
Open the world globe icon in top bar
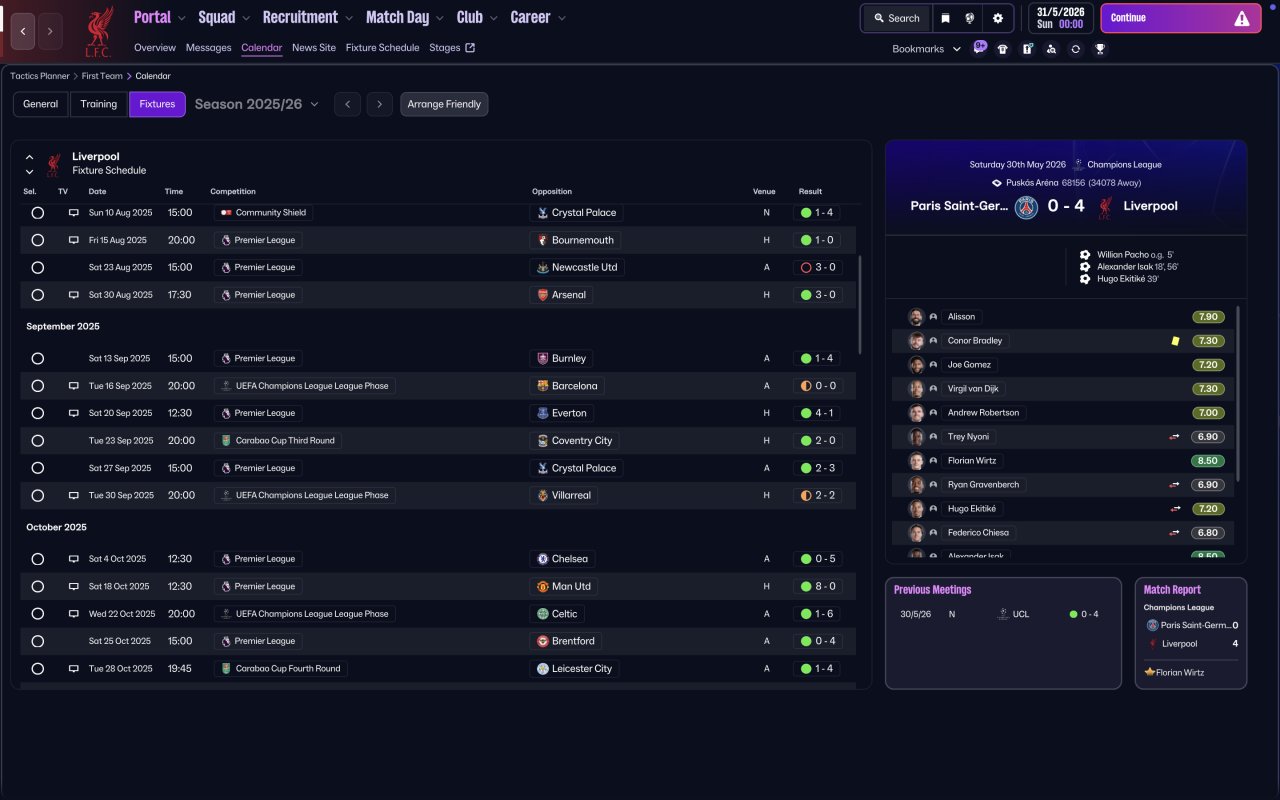point(970,18)
